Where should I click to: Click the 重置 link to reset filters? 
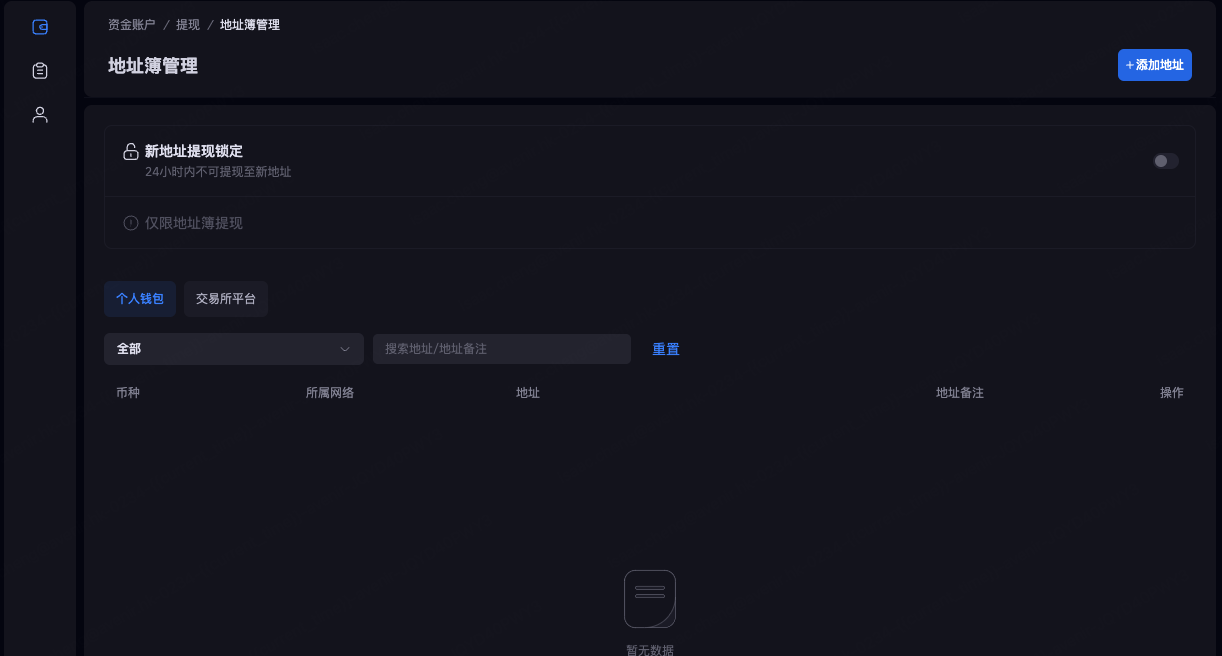click(666, 349)
